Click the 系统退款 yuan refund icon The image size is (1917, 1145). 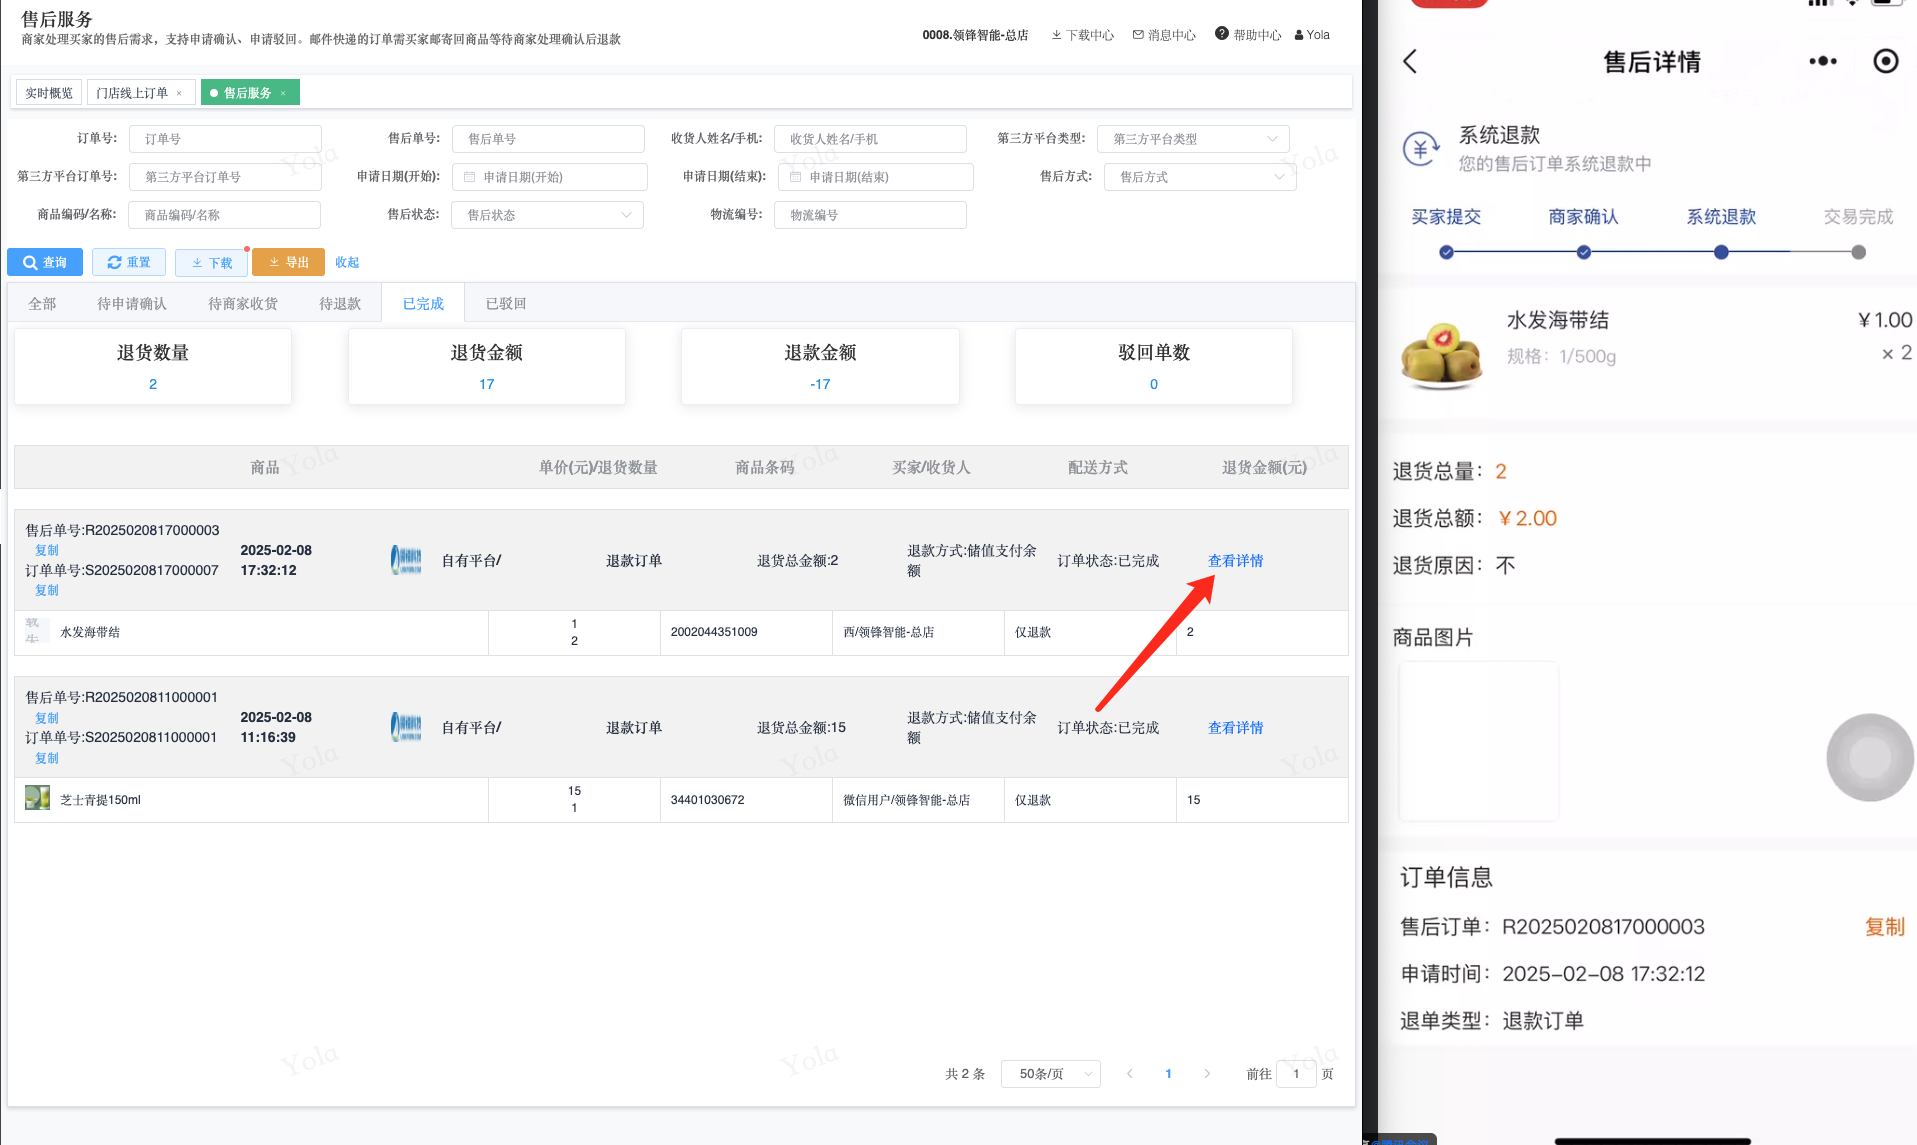pyautogui.click(x=1420, y=149)
